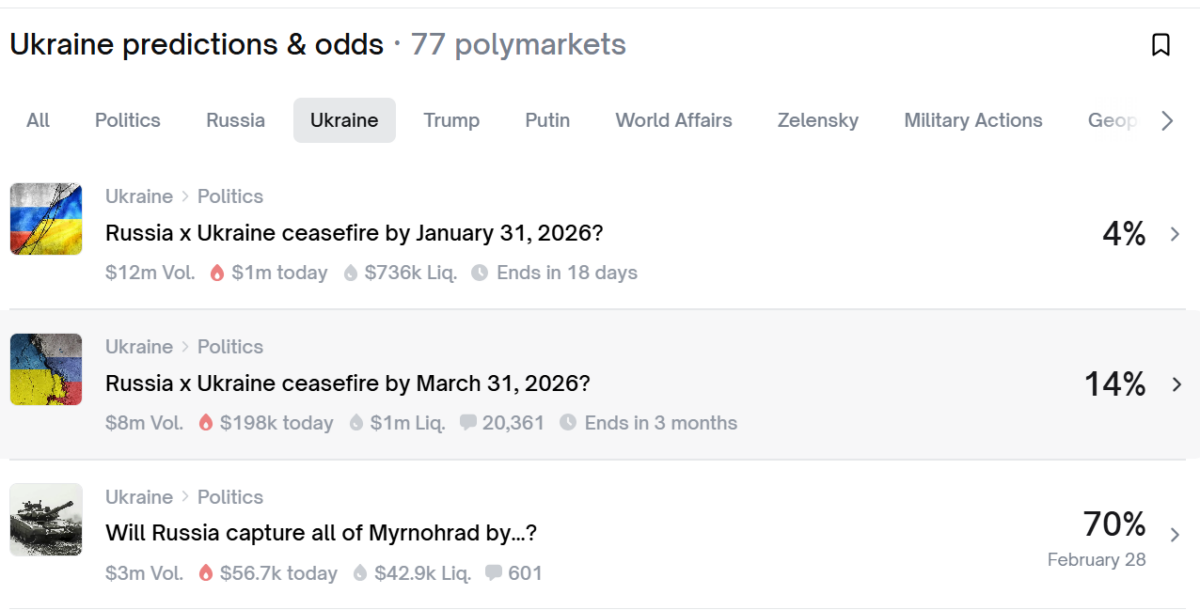Screen dimensions: 1200x610
Task: Click the tank thumbnail for the Myrnohrad market
Action: tap(46, 519)
